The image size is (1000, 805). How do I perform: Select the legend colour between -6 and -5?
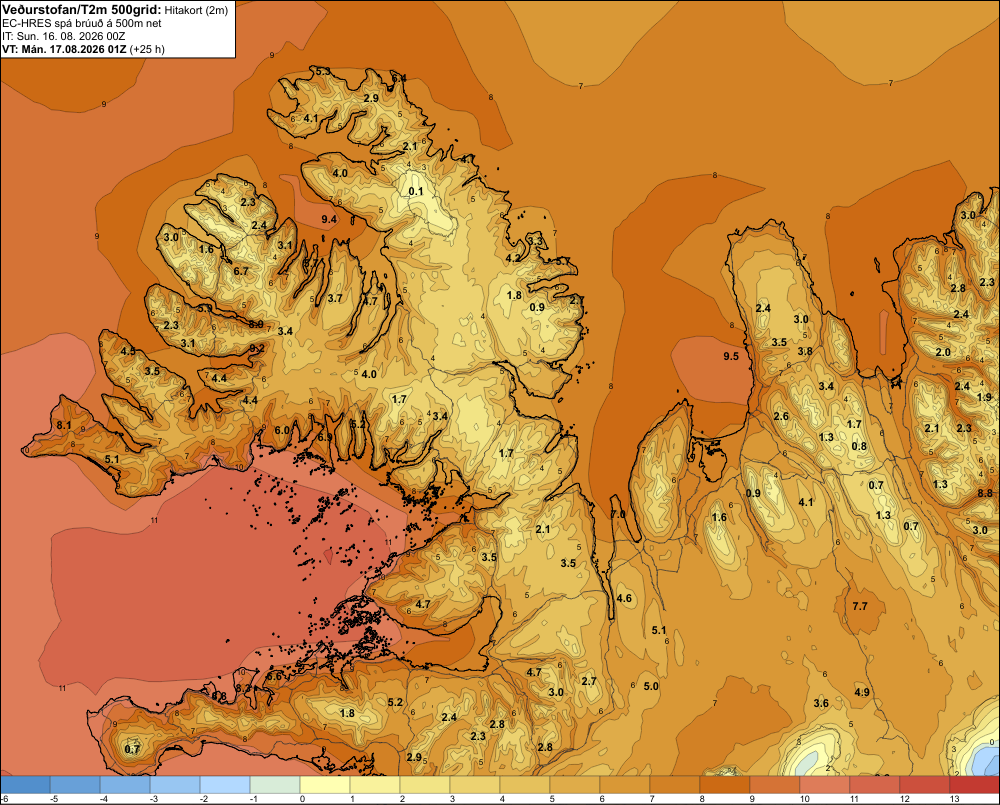(25, 784)
